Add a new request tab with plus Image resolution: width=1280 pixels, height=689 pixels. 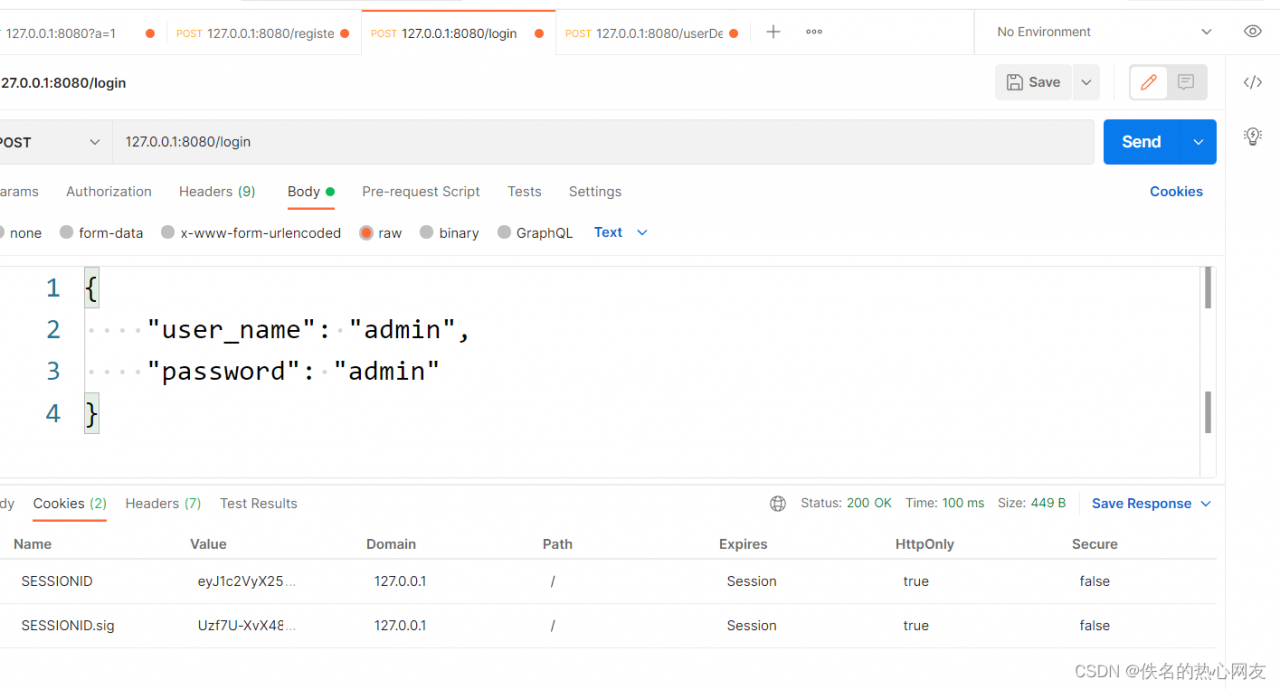773,32
